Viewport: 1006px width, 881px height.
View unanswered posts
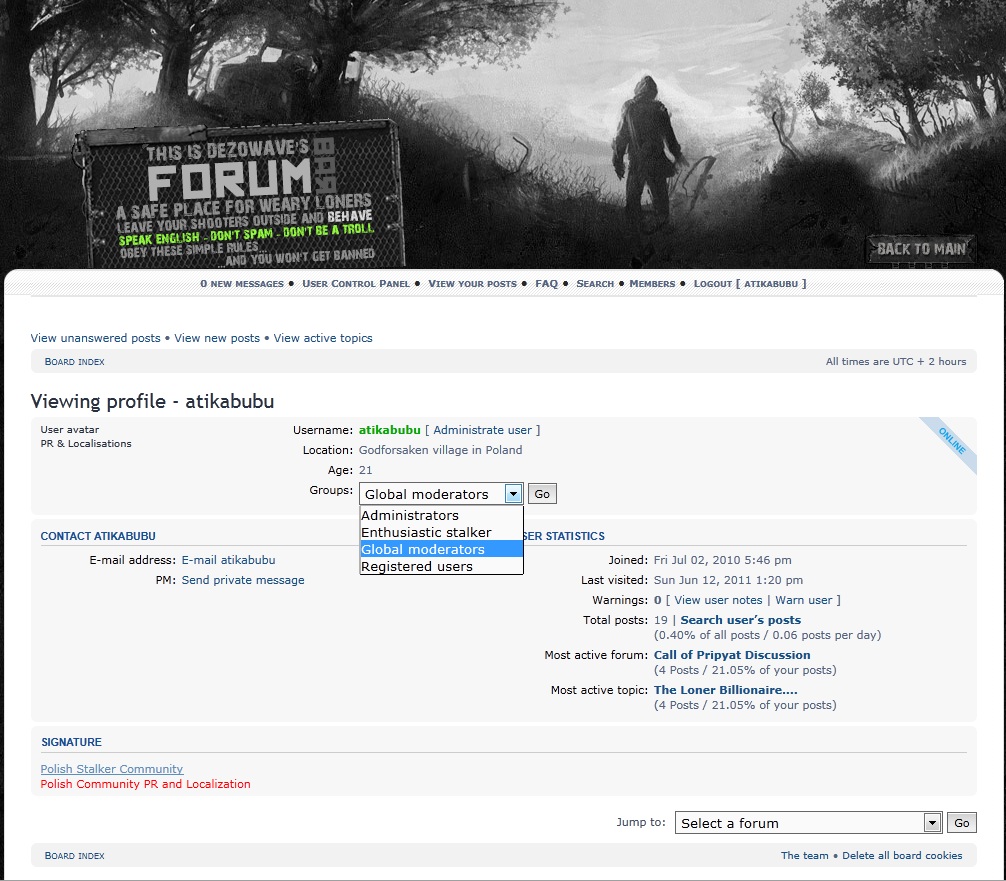[x=96, y=338]
